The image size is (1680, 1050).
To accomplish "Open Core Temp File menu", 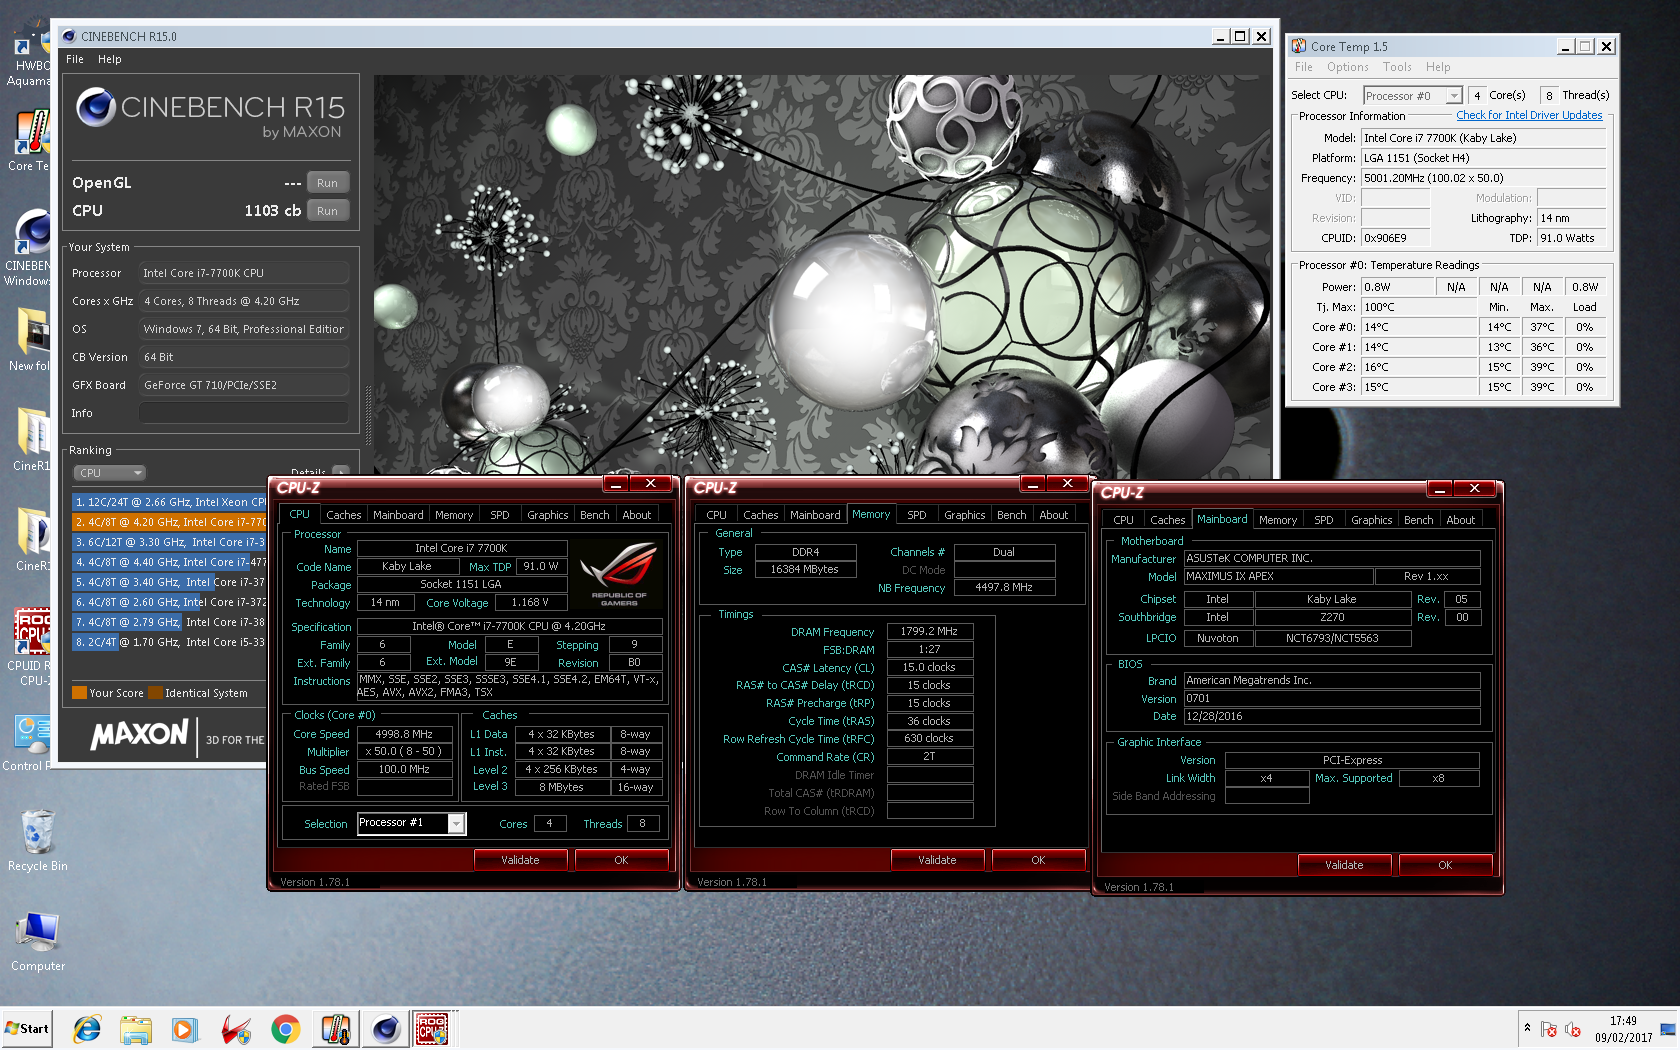I will tap(1304, 67).
